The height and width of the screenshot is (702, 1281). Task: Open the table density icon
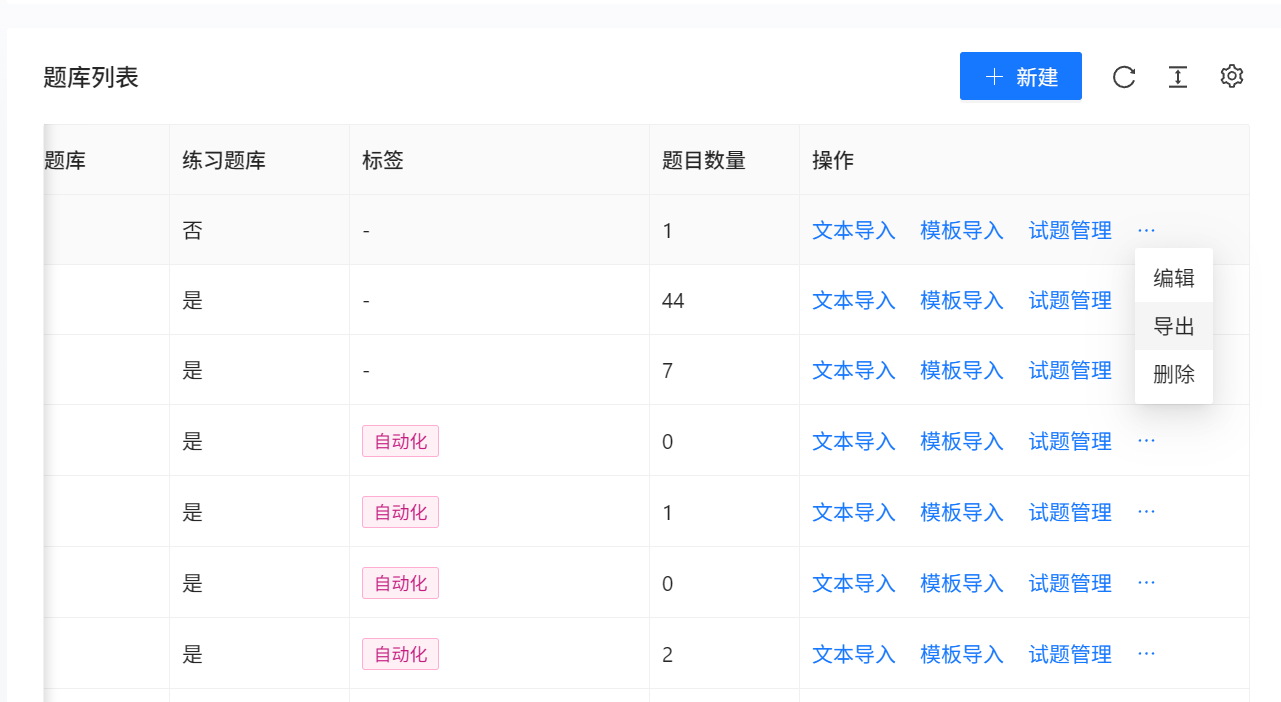pyautogui.click(x=1178, y=77)
